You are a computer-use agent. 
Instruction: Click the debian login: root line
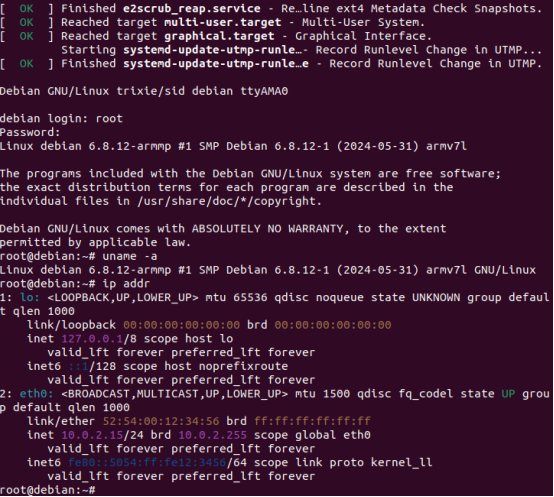click(61, 118)
